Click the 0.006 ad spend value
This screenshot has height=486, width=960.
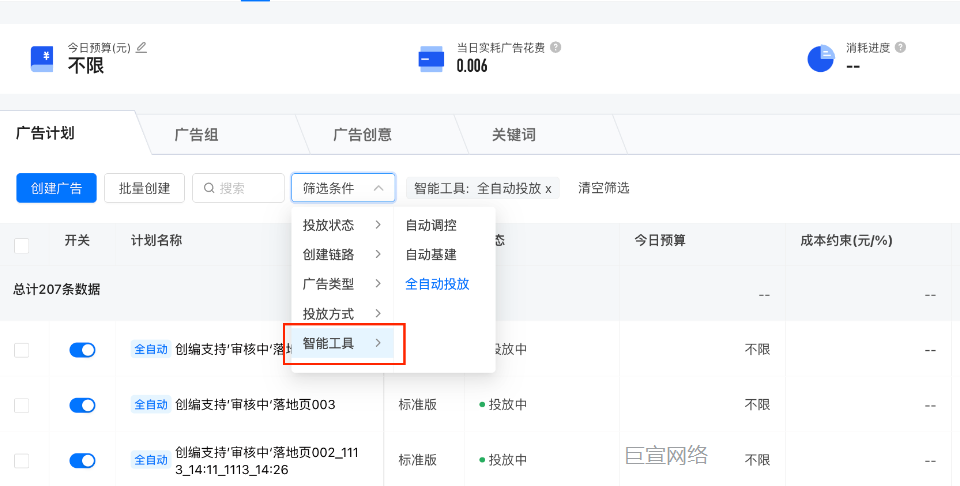(x=472, y=65)
